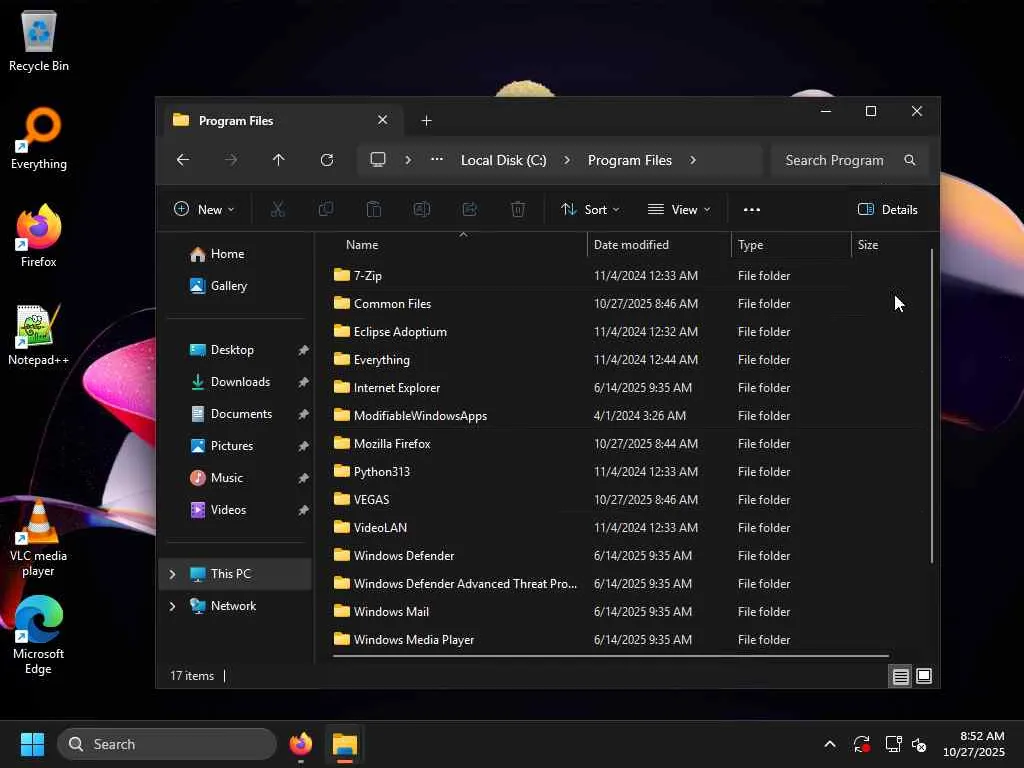
Task: Expand chevron after Local Disk (C:)
Action: point(567,160)
